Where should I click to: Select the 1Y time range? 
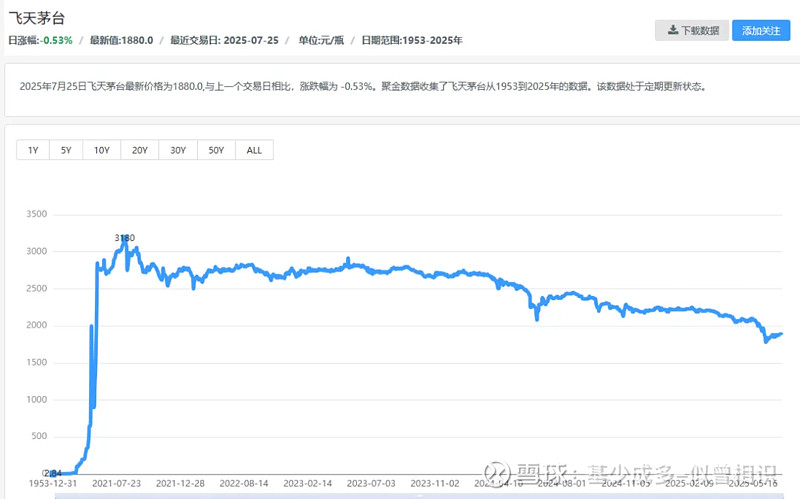pos(33,150)
